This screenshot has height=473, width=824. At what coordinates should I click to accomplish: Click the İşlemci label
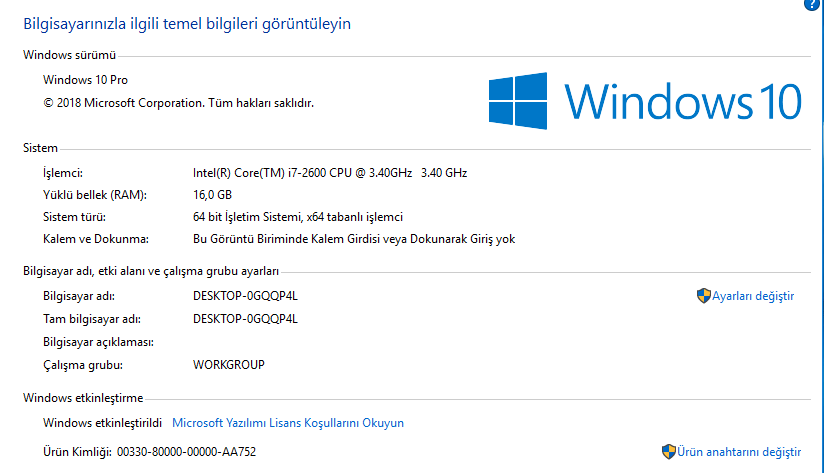[63, 173]
